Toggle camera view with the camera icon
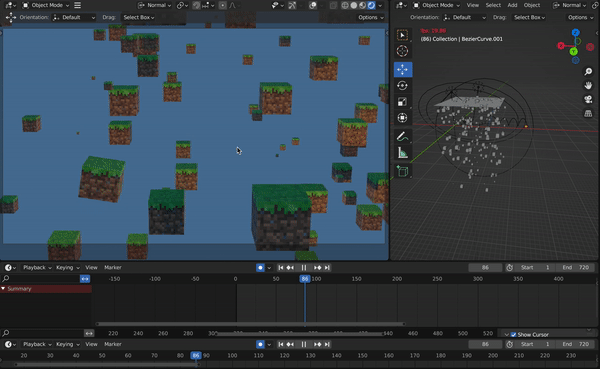The height and width of the screenshot is (369, 600). click(588, 100)
